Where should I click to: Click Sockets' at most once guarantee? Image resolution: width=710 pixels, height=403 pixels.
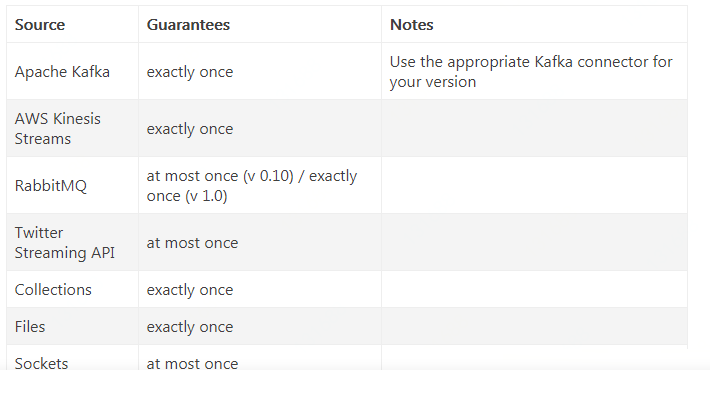point(192,363)
